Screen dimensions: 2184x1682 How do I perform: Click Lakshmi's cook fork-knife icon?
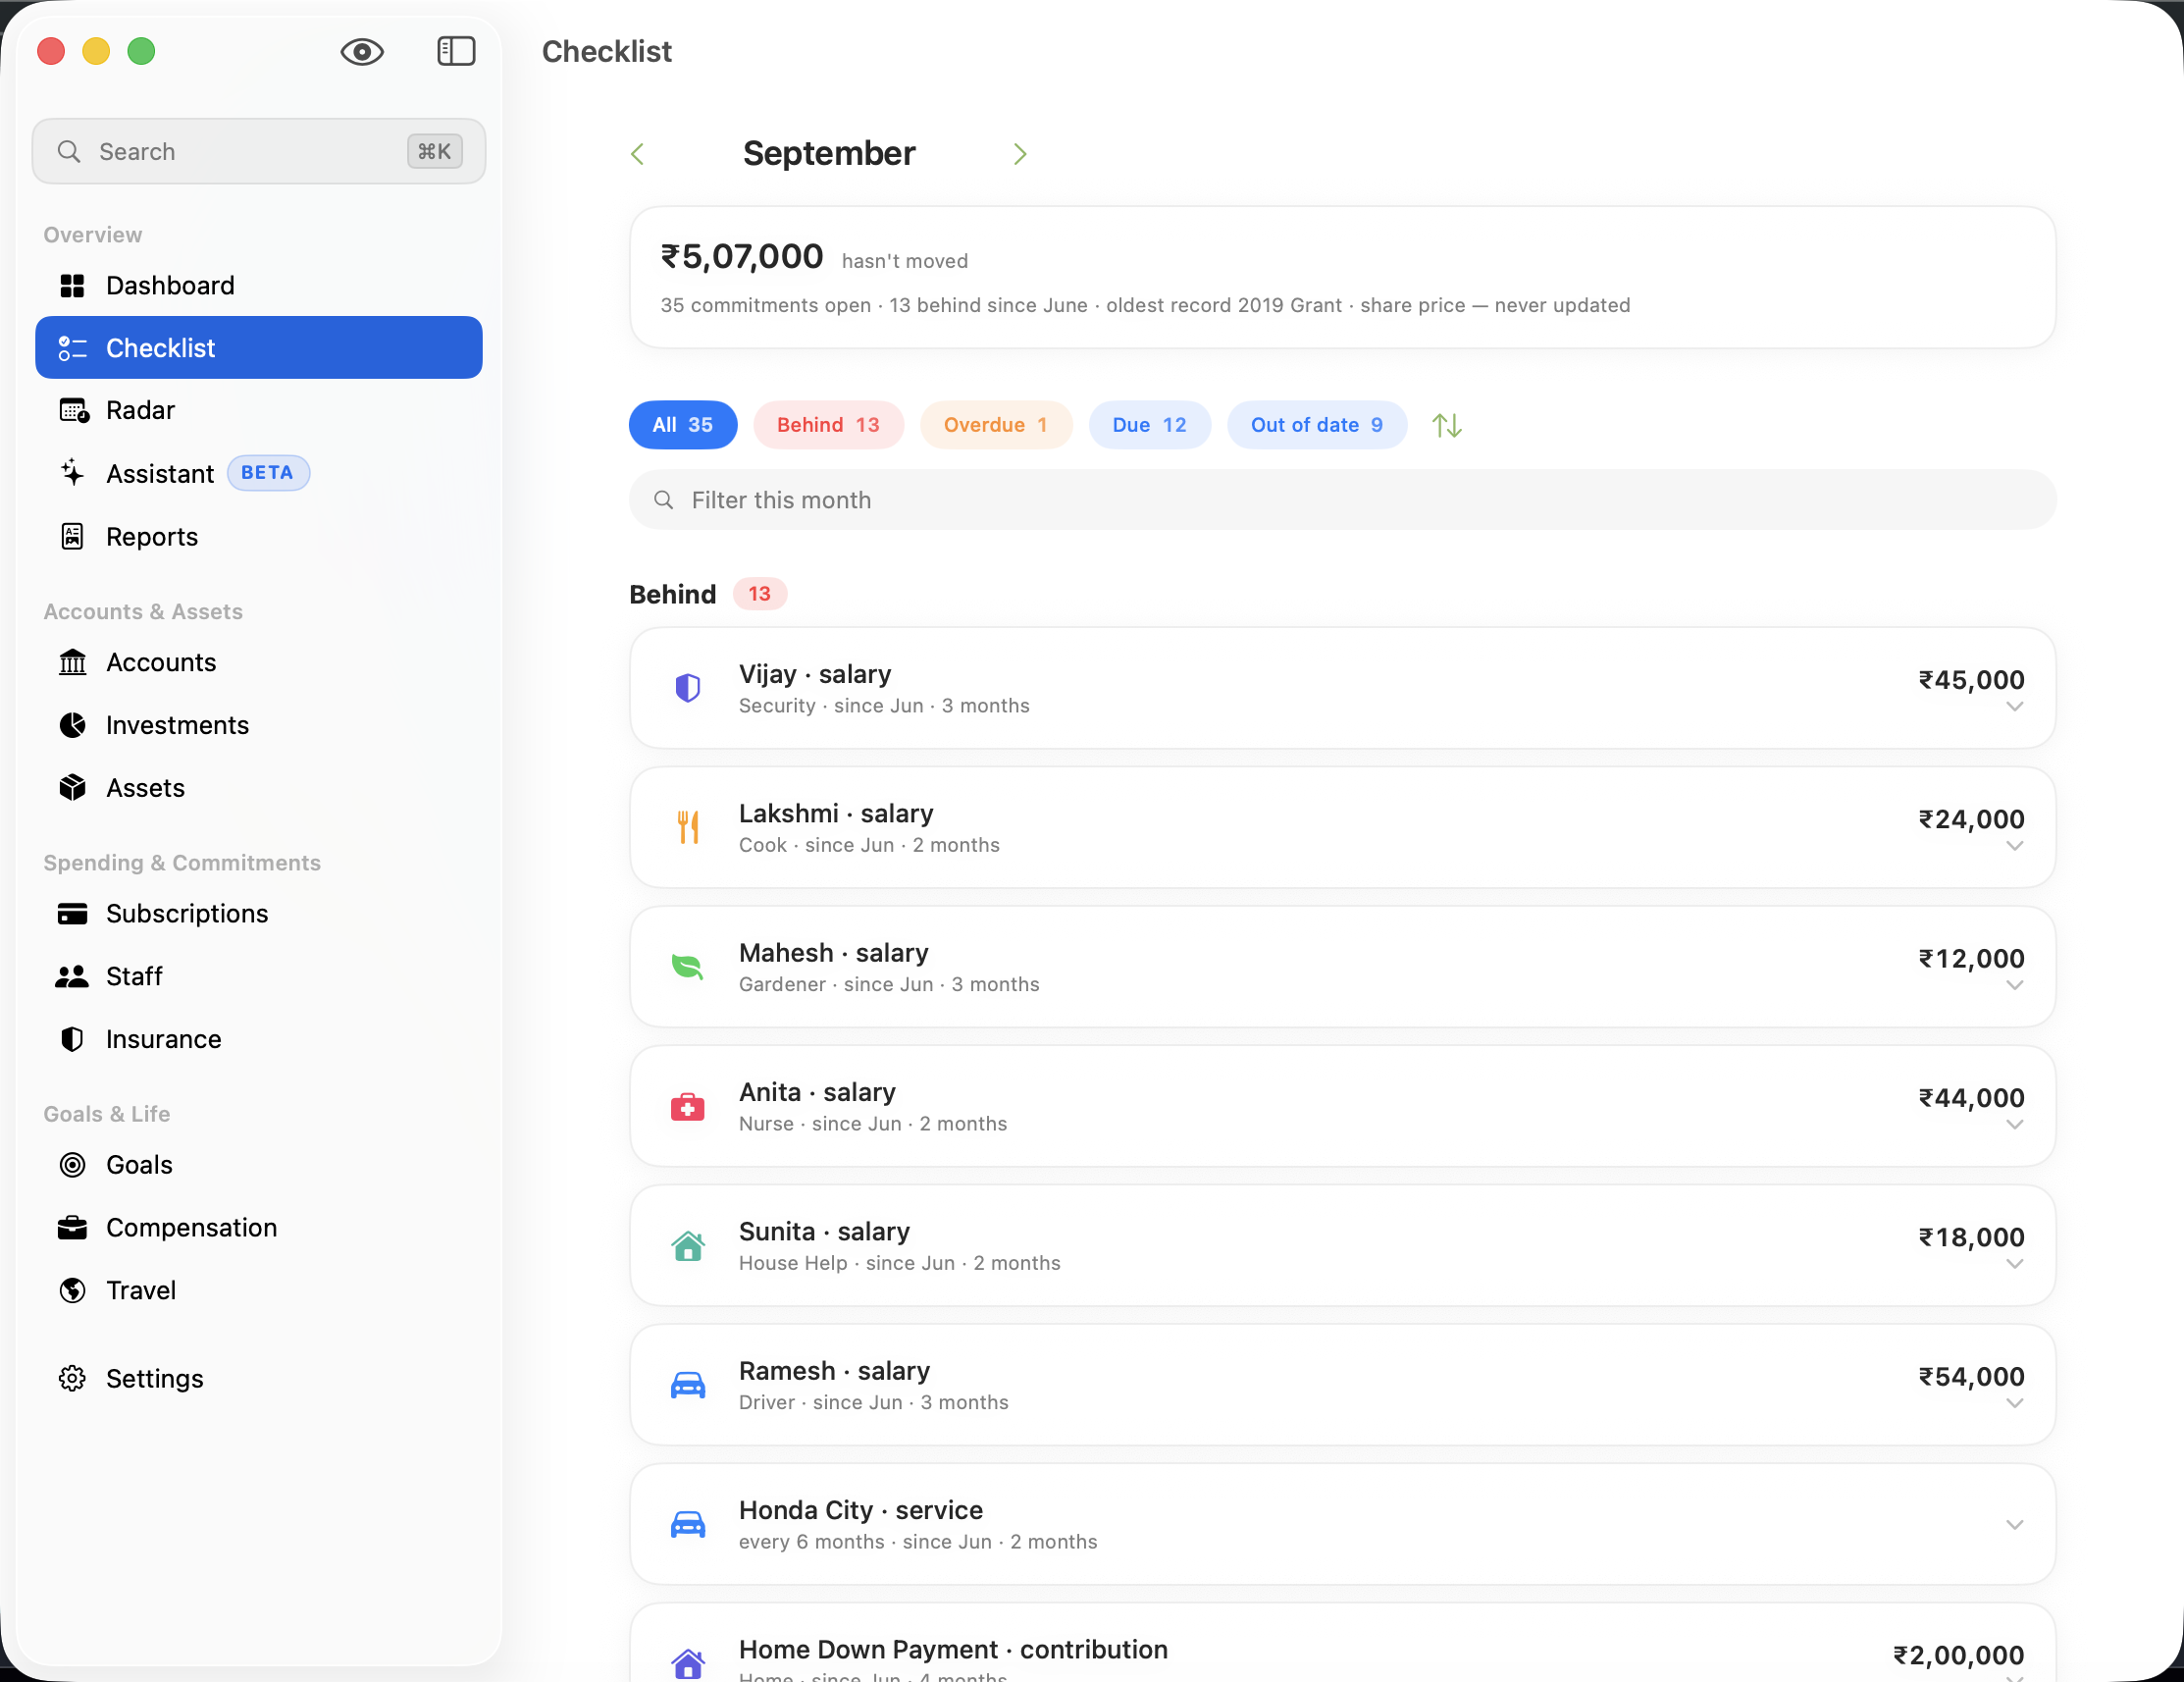pos(688,827)
